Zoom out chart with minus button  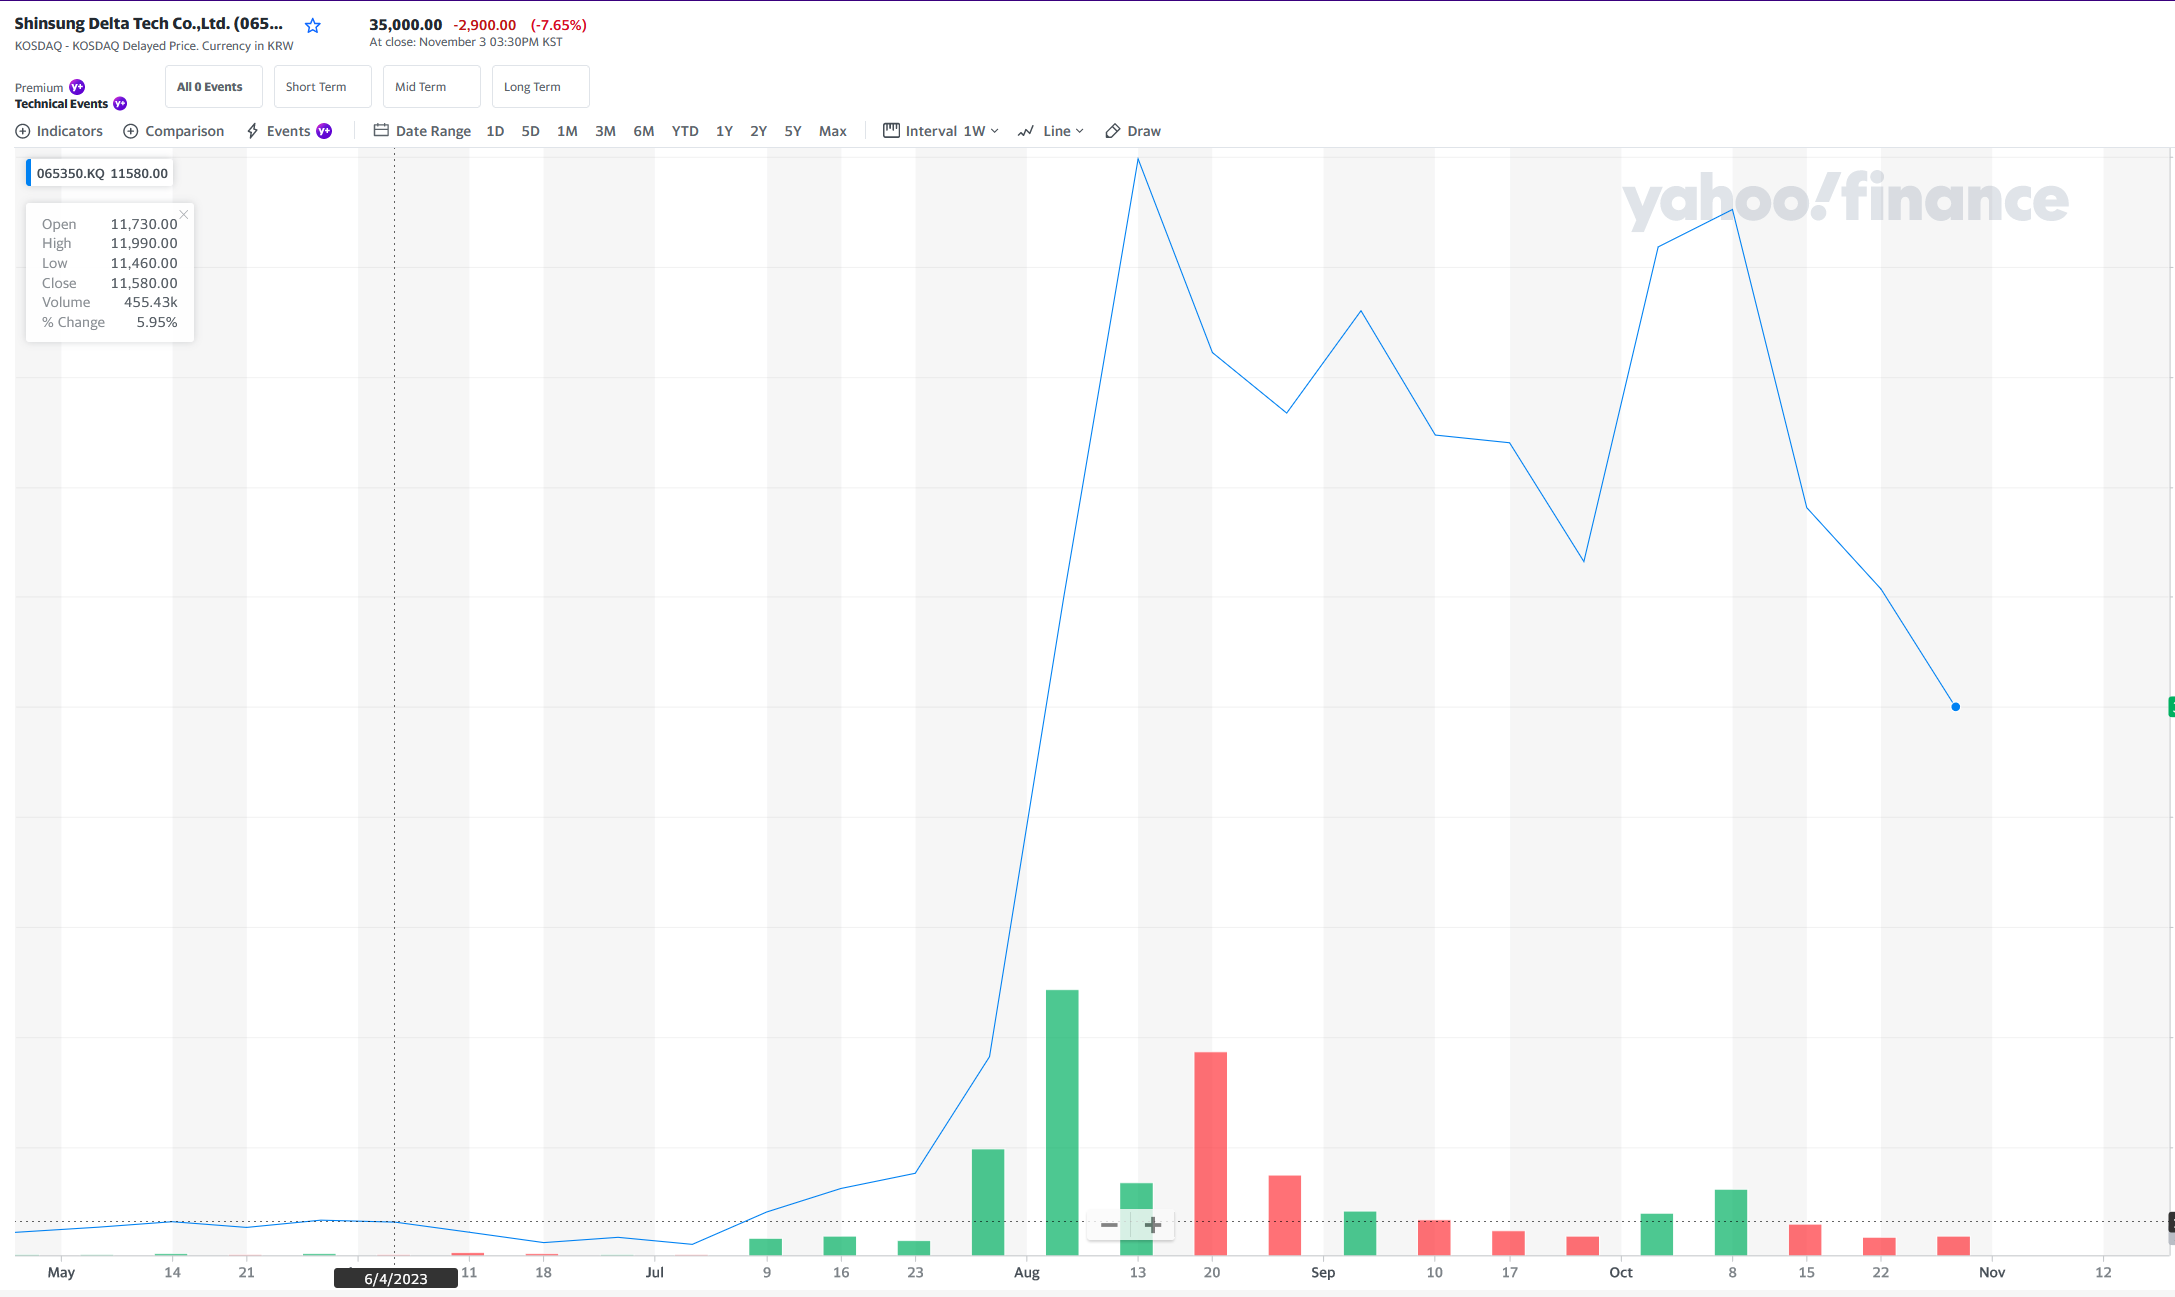click(1109, 1225)
